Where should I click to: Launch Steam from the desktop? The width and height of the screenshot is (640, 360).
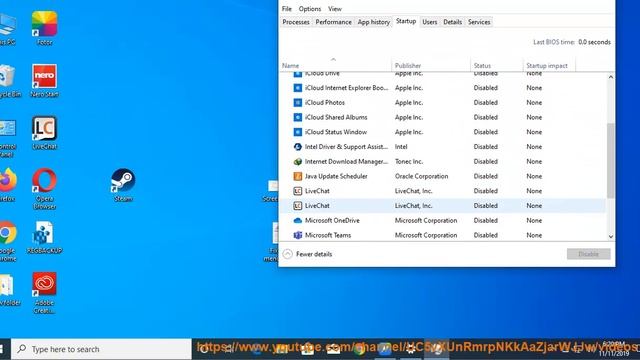click(123, 184)
